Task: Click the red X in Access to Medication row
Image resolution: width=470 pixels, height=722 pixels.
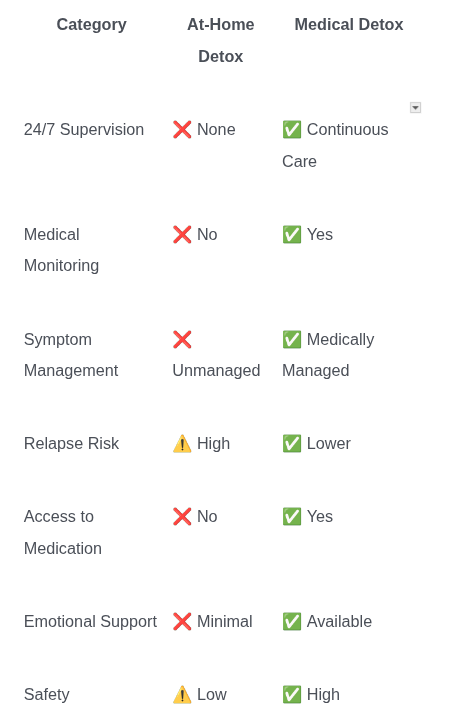Action: tap(182, 516)
